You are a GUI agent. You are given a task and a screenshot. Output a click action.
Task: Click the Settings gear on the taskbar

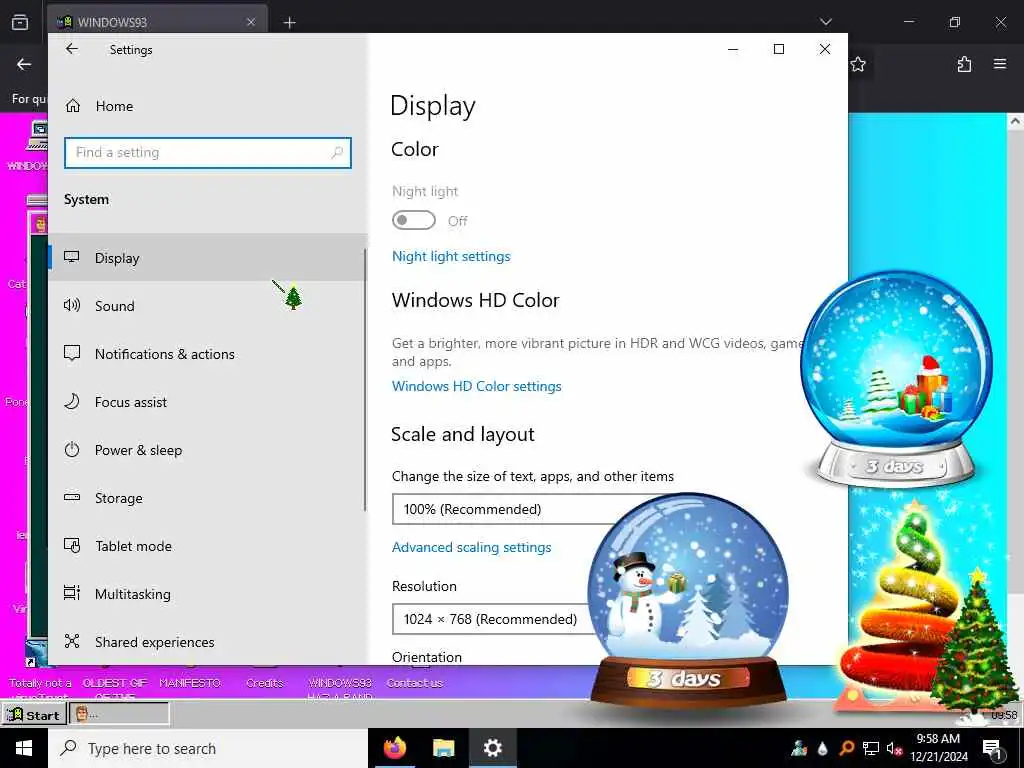point(492,748)
